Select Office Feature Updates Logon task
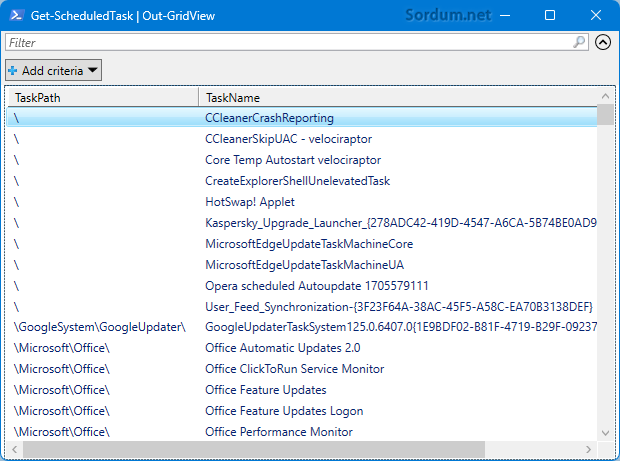Viewport: 620px width, 461px height. tap(302, 411)
